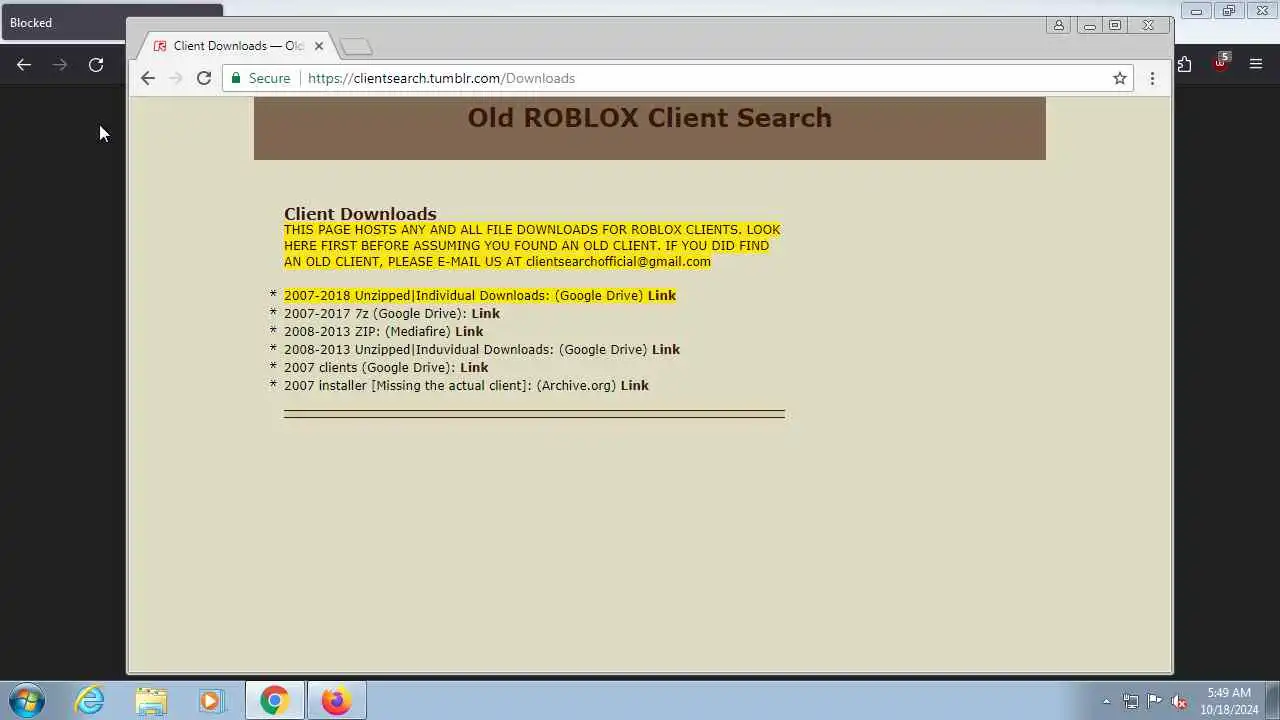
Task: Click the muted volume tray icon
Action: 1179,701
